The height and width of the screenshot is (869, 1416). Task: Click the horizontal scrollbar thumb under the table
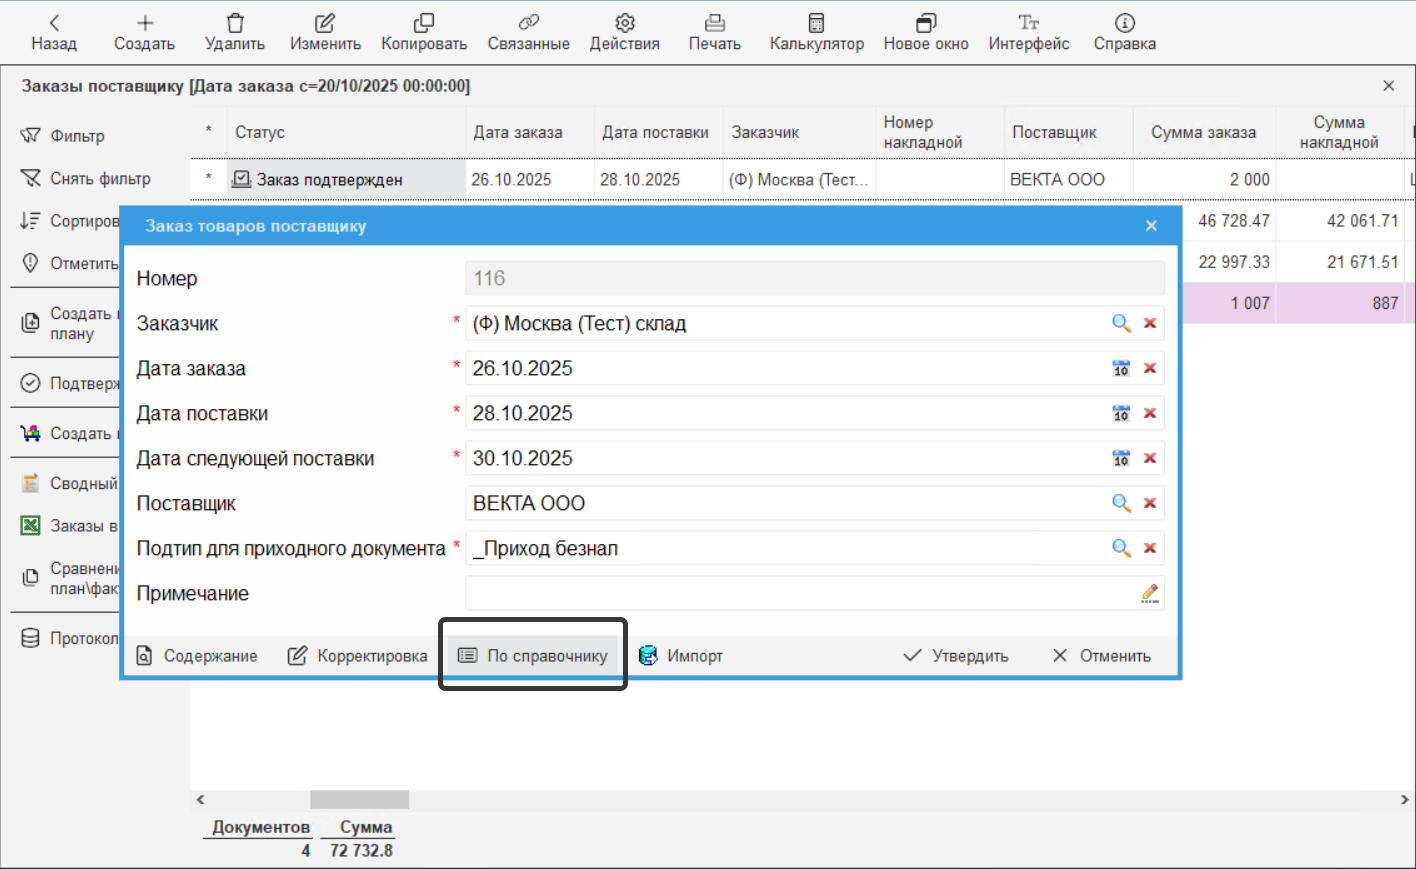[x=359, y=800]
